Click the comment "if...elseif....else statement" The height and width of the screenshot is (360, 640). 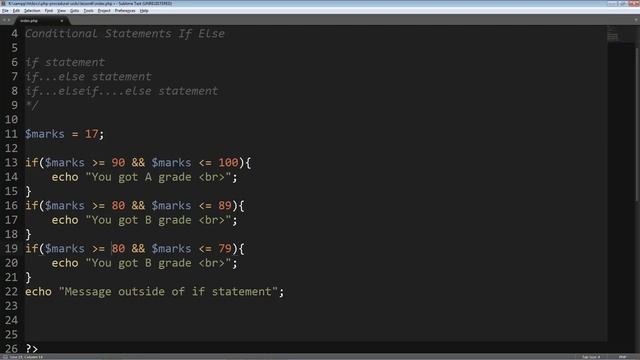122,91
